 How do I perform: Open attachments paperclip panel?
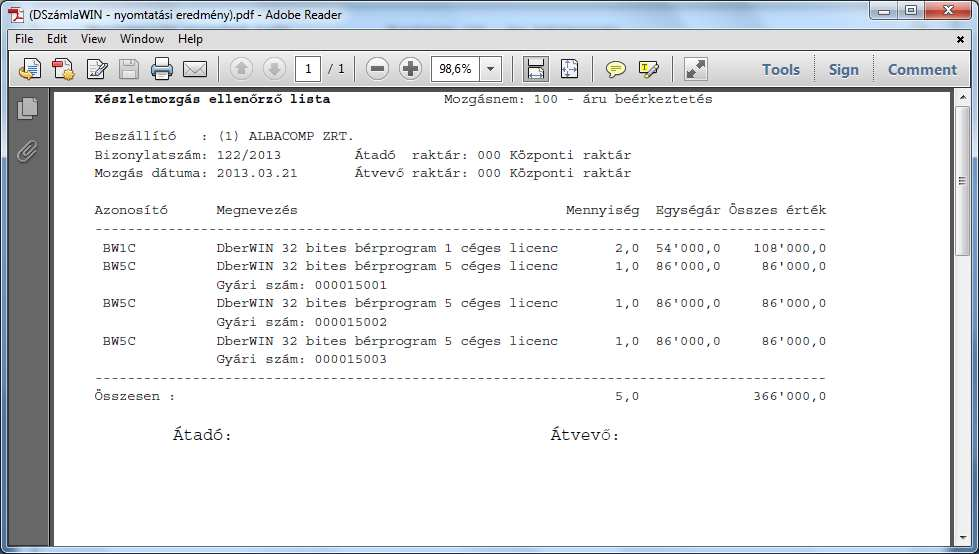coord(27,151)
